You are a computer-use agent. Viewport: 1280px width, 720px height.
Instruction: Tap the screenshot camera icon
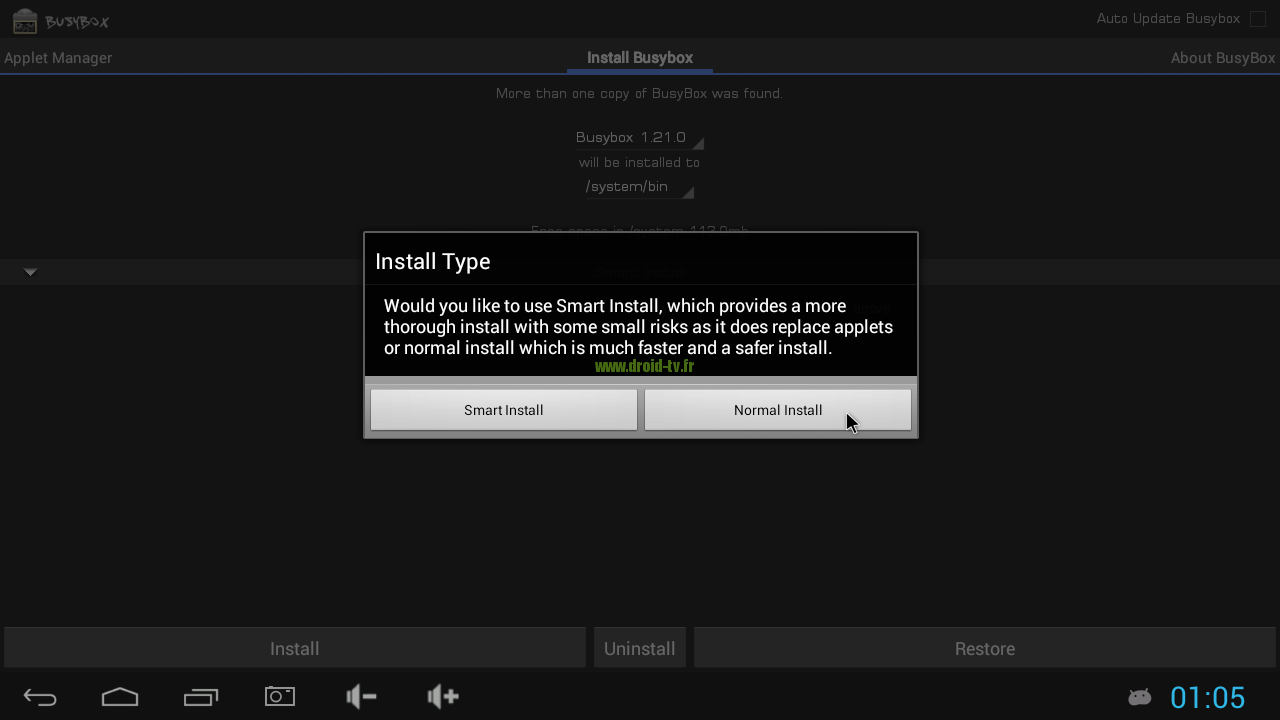pos(280,696)
